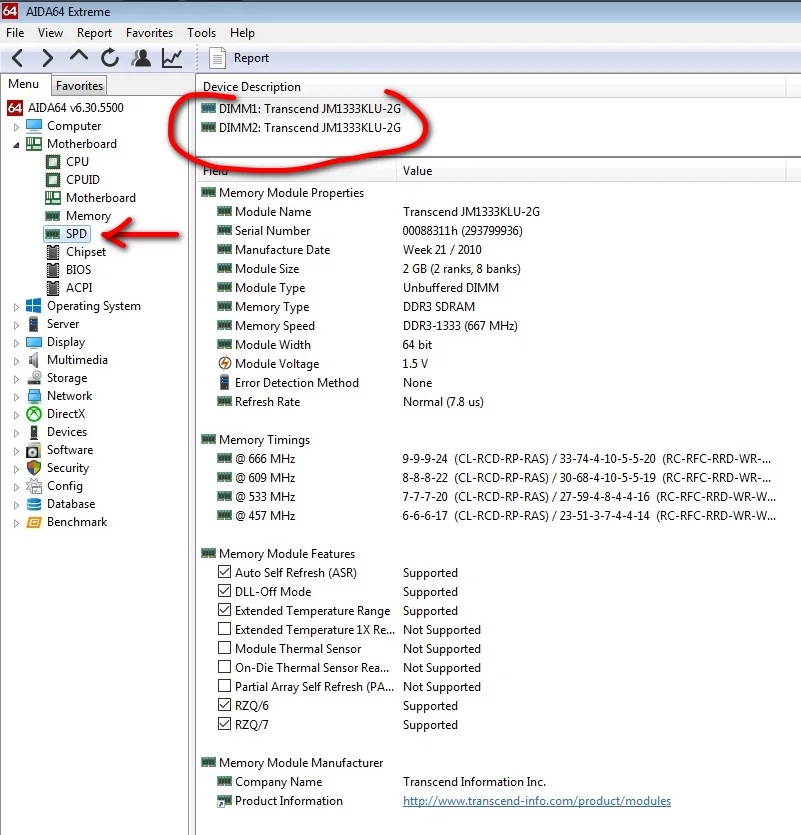Image resolution: width=801 pixels, height=835 pixels.
Task: Open the File menu
Action: tap(15, 33)
